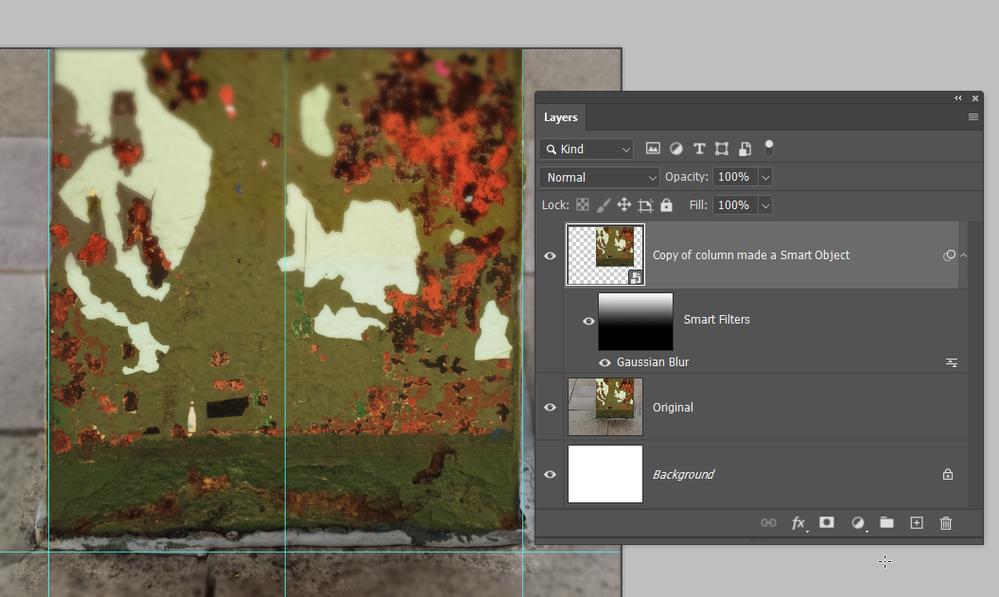The height and width of the screenshot is (597, 999).
Task: Open the Opacity slider dropdown arrow
Action: coord(765,177)
